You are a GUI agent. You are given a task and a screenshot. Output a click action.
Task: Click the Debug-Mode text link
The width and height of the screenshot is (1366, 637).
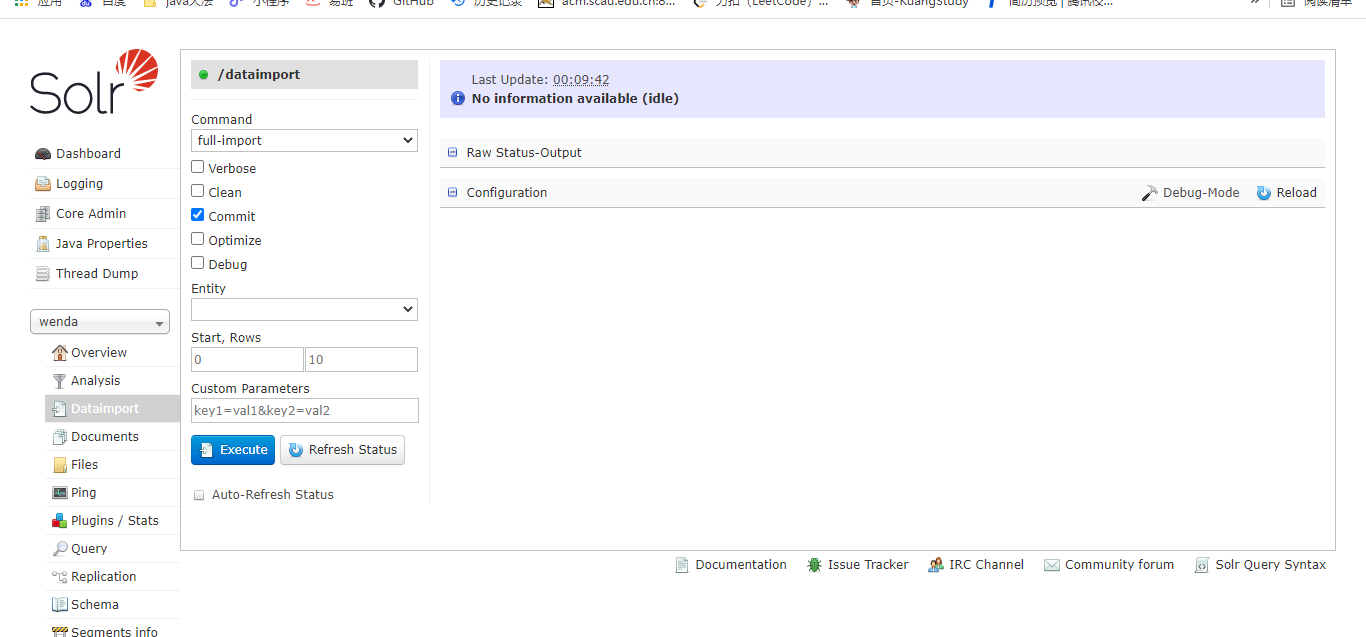(1201, 193)
